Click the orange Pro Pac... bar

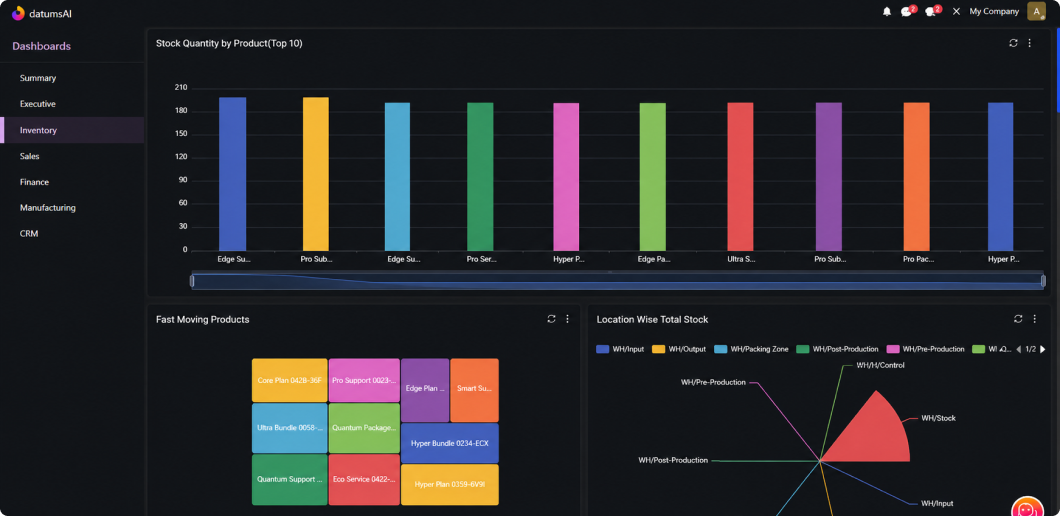coord(917,177)
